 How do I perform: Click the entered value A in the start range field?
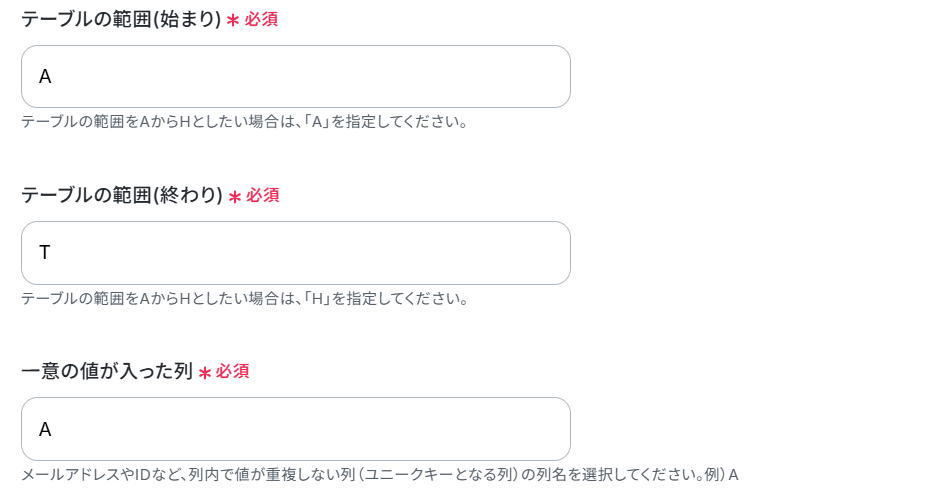point(45,77)
